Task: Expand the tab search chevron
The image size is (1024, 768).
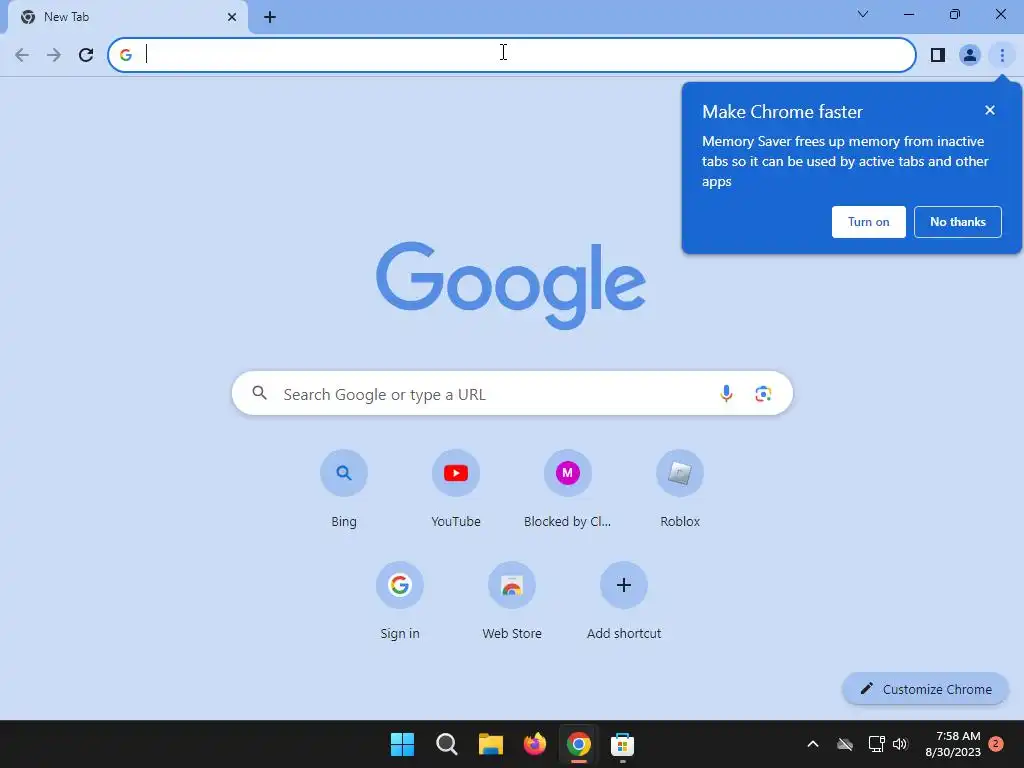Action: click(x=863, y=14)
